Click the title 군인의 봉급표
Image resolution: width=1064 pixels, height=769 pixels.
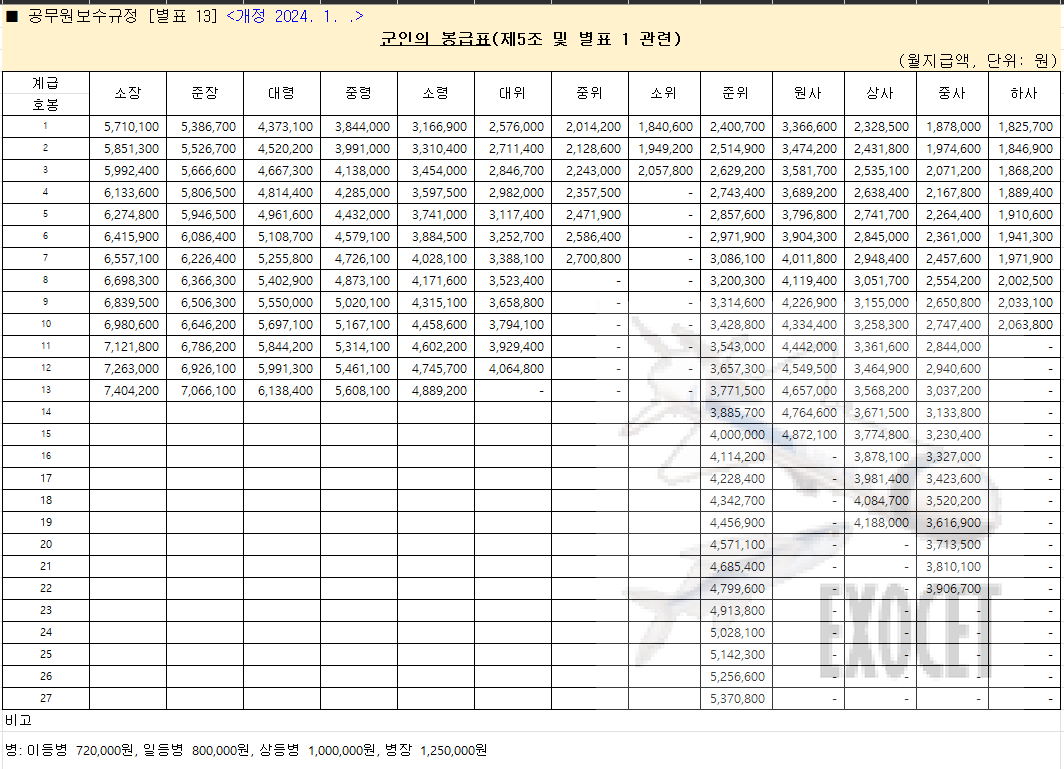click(435, 39)
